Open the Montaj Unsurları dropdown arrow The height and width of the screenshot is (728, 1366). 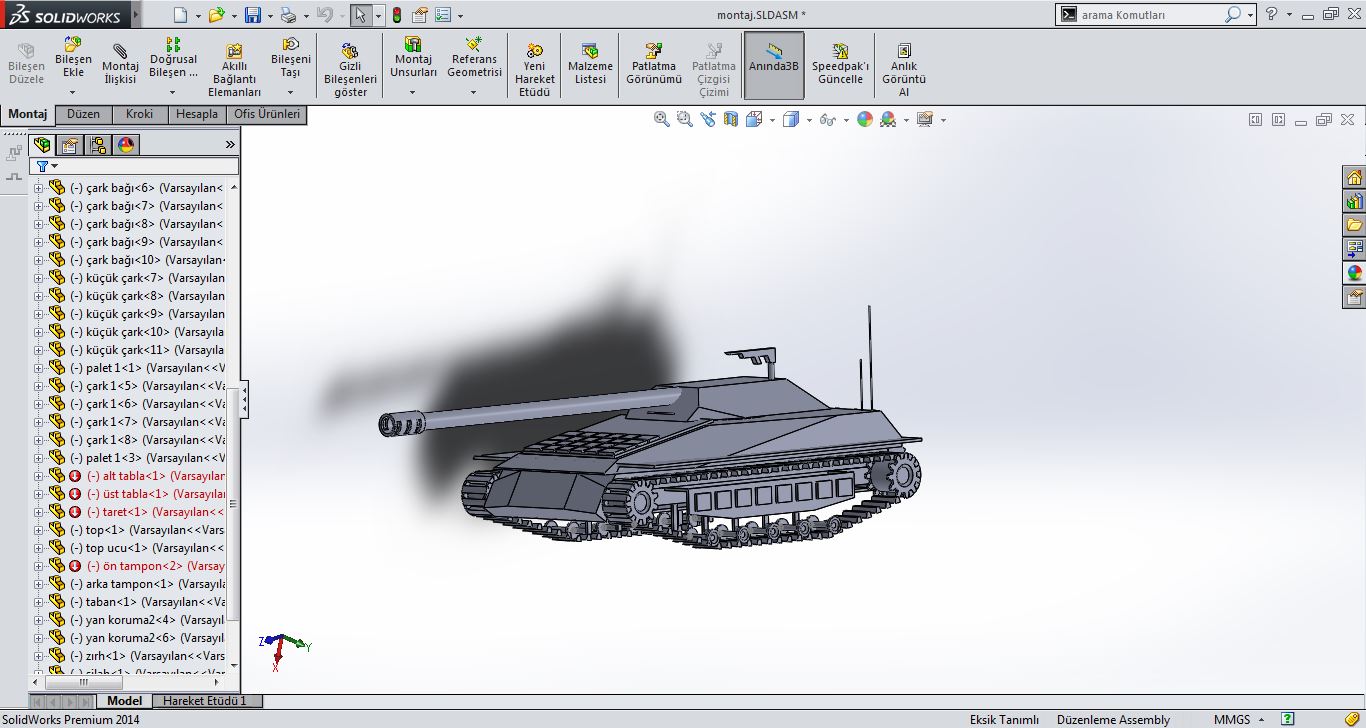tap(413, 93)
